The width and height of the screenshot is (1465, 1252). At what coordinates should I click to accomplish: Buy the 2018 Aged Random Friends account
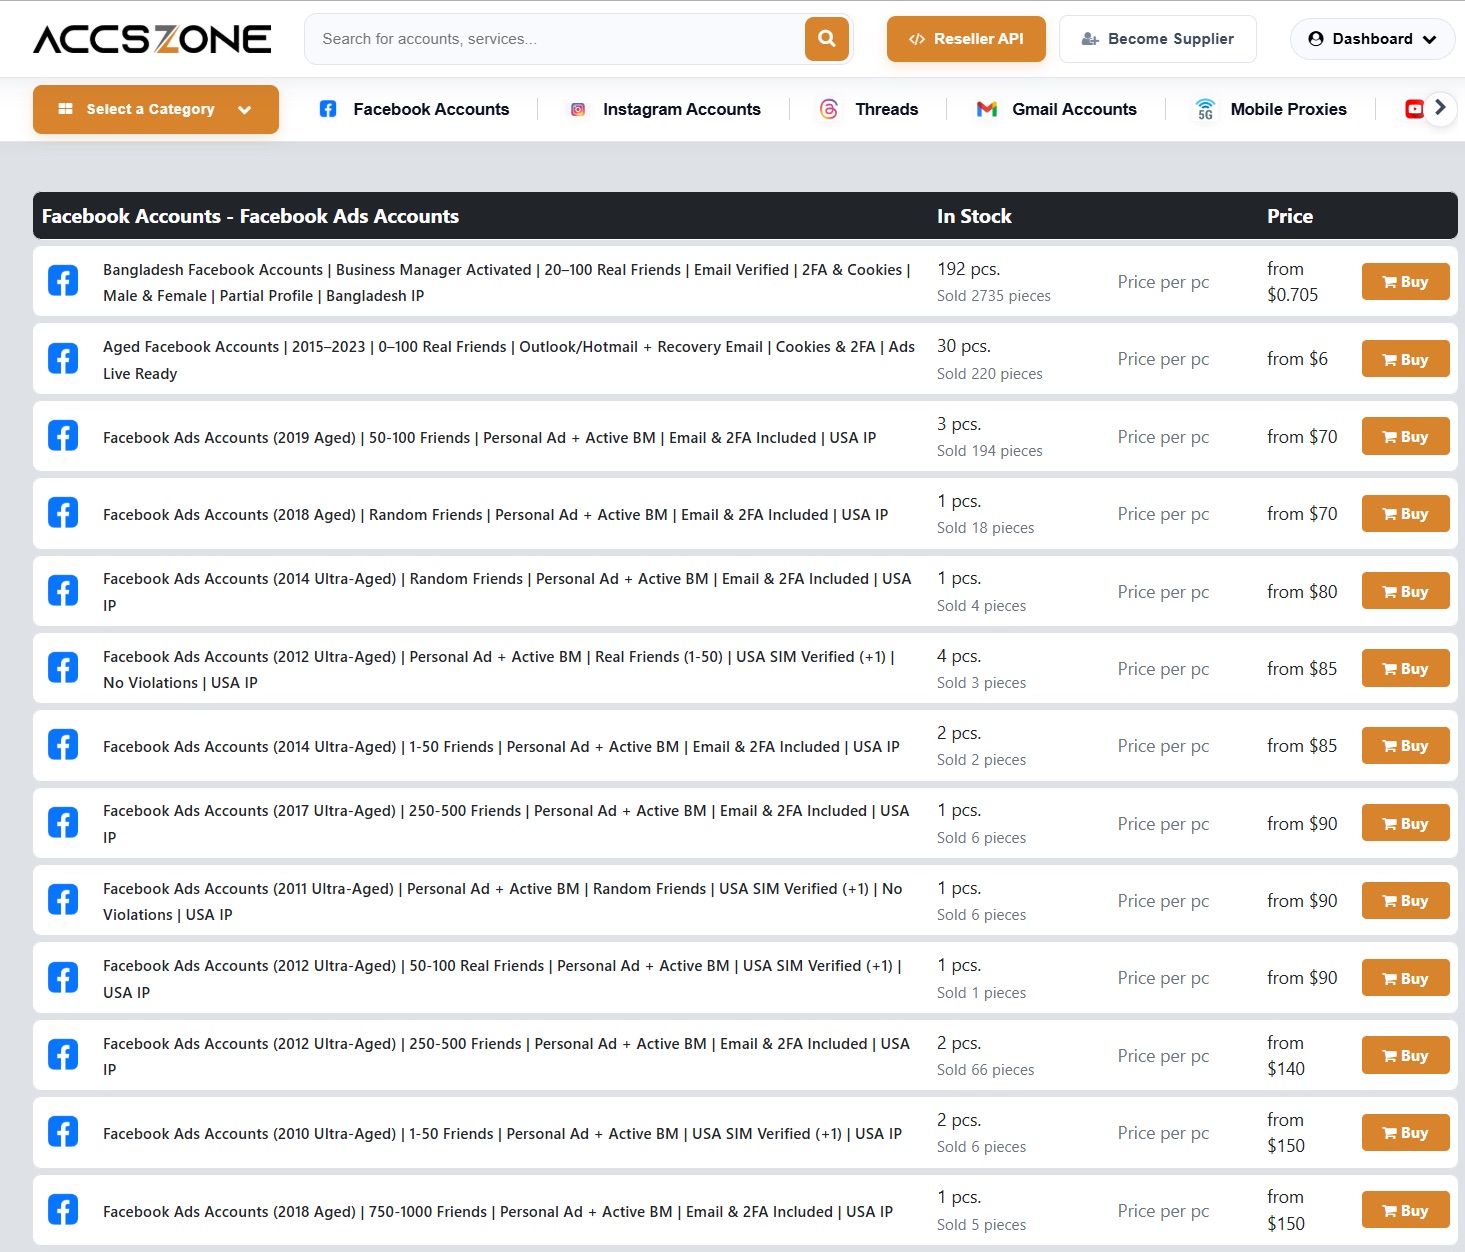point(1405,514)
